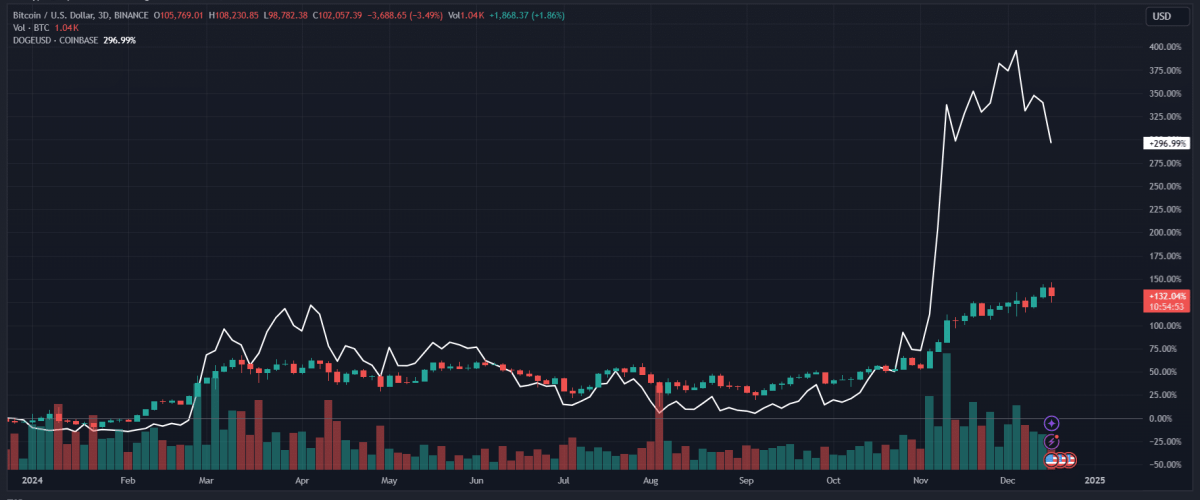Click the purple four-point star event icon
The image size is (1200, 500).
tap(1052, 424)
